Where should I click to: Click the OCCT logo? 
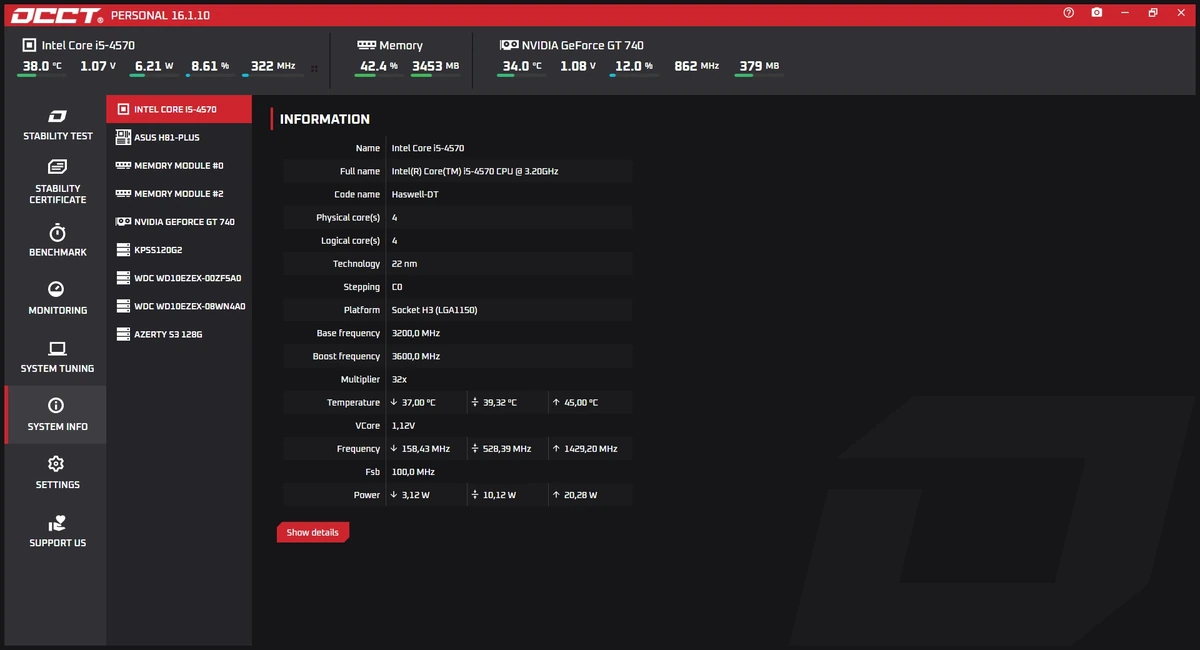[x=57, y=16]
